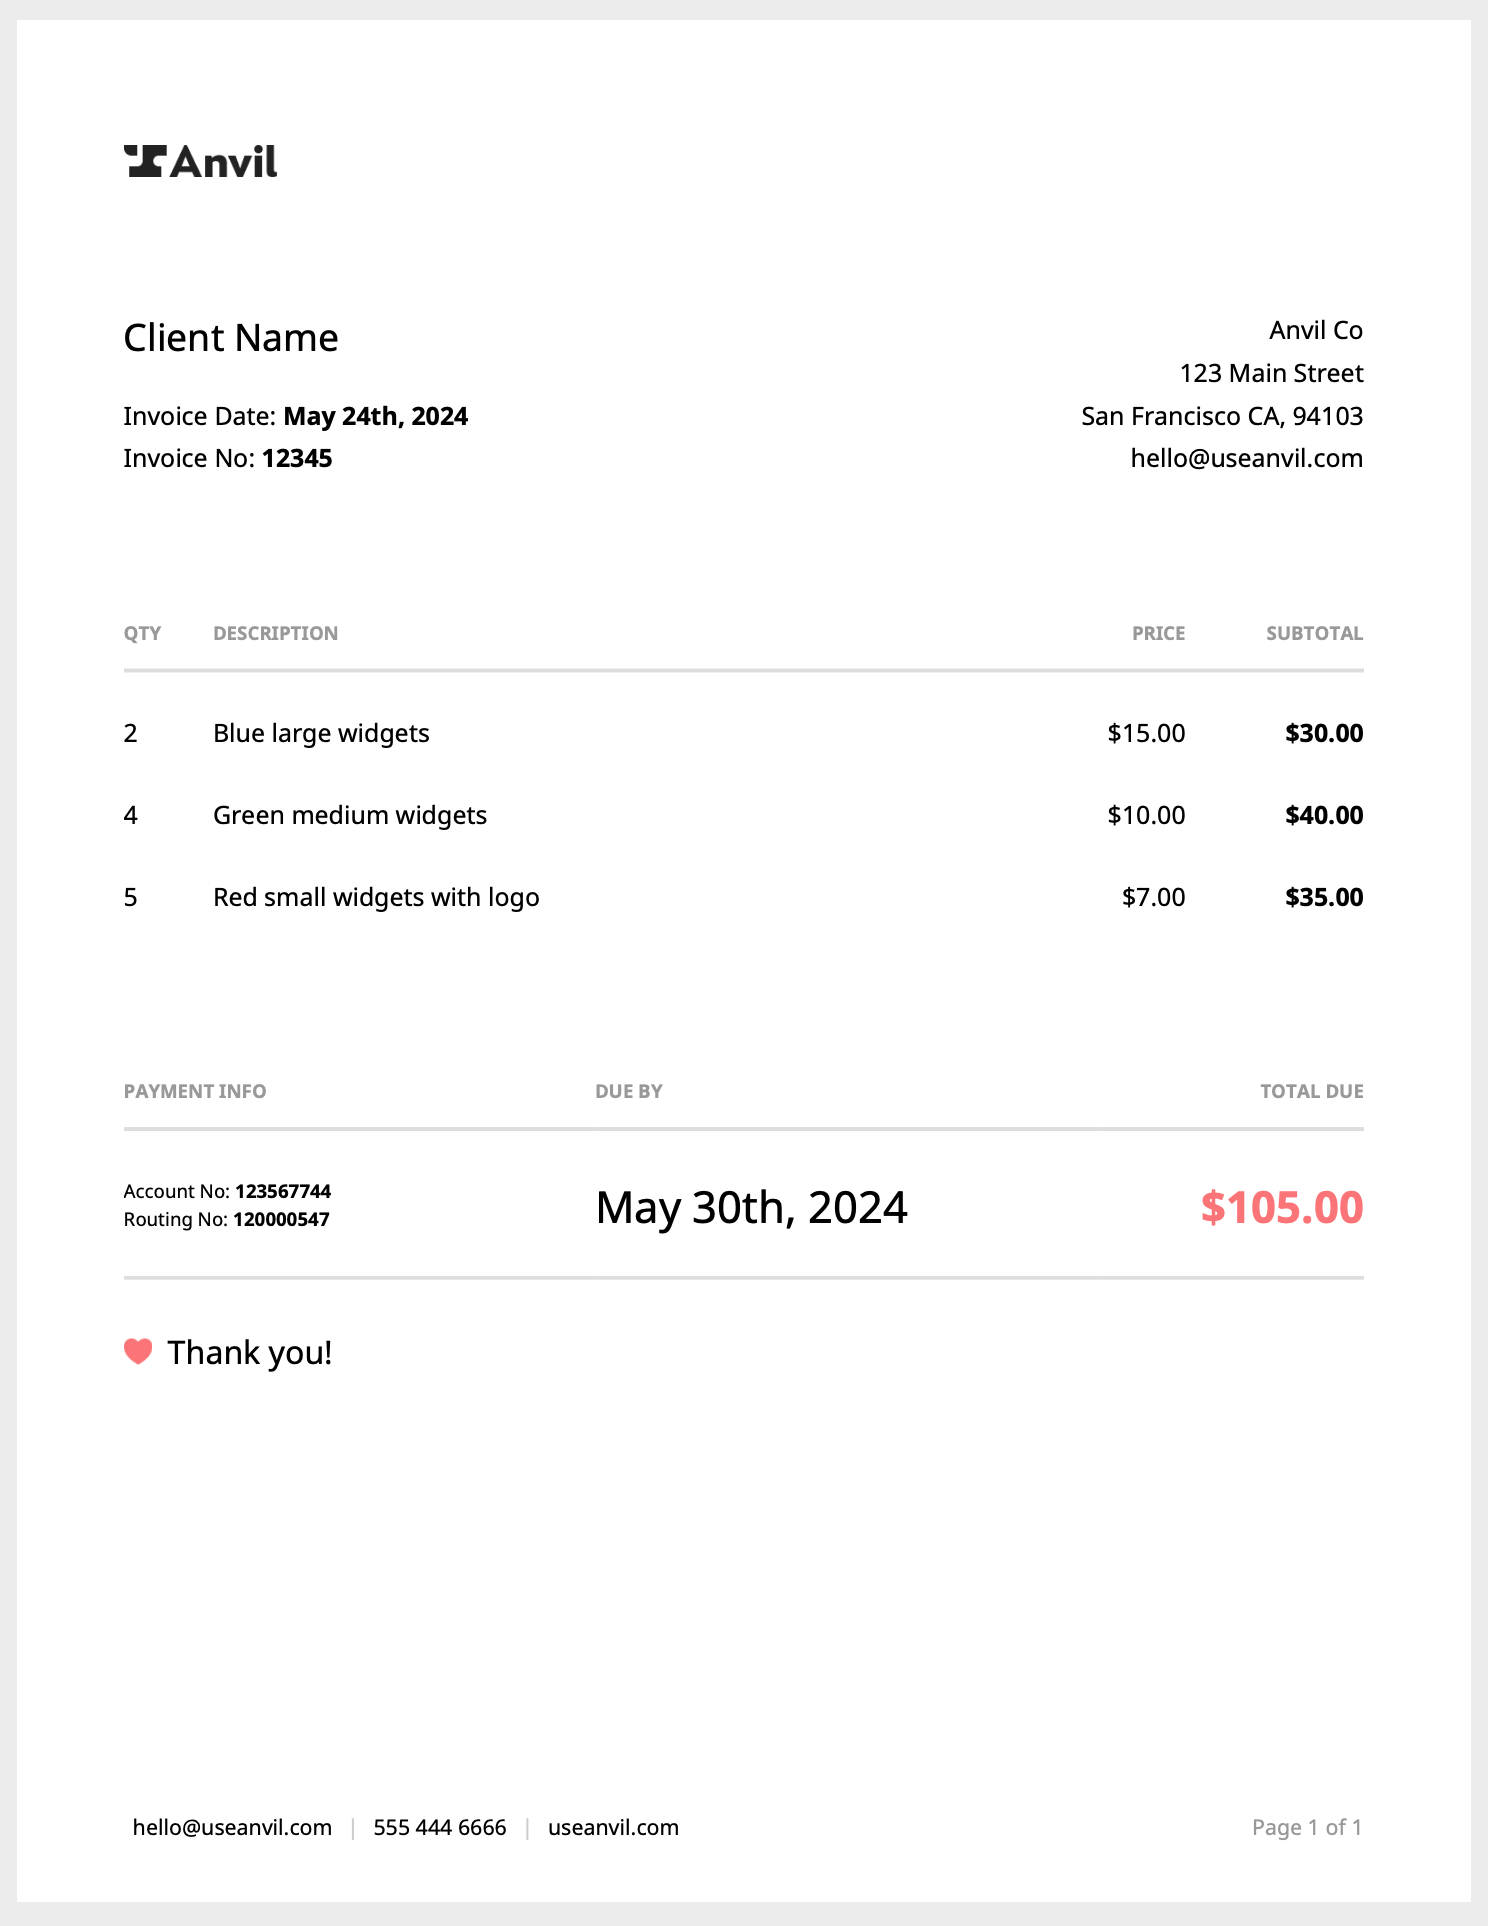
Task: Click the Anvil logo at top
Action: [201, 162]
